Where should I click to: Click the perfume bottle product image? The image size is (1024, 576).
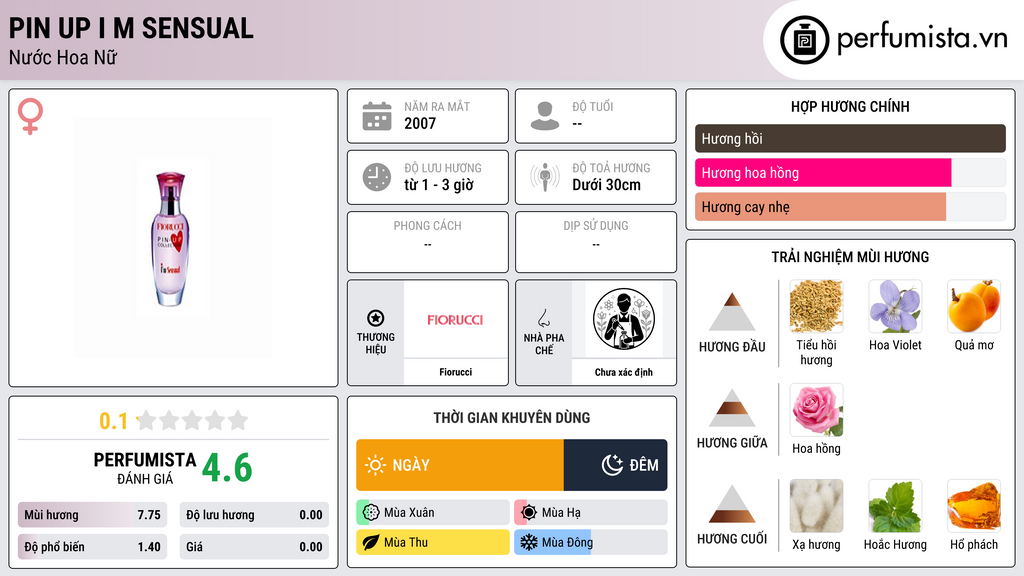pos(173,238)
